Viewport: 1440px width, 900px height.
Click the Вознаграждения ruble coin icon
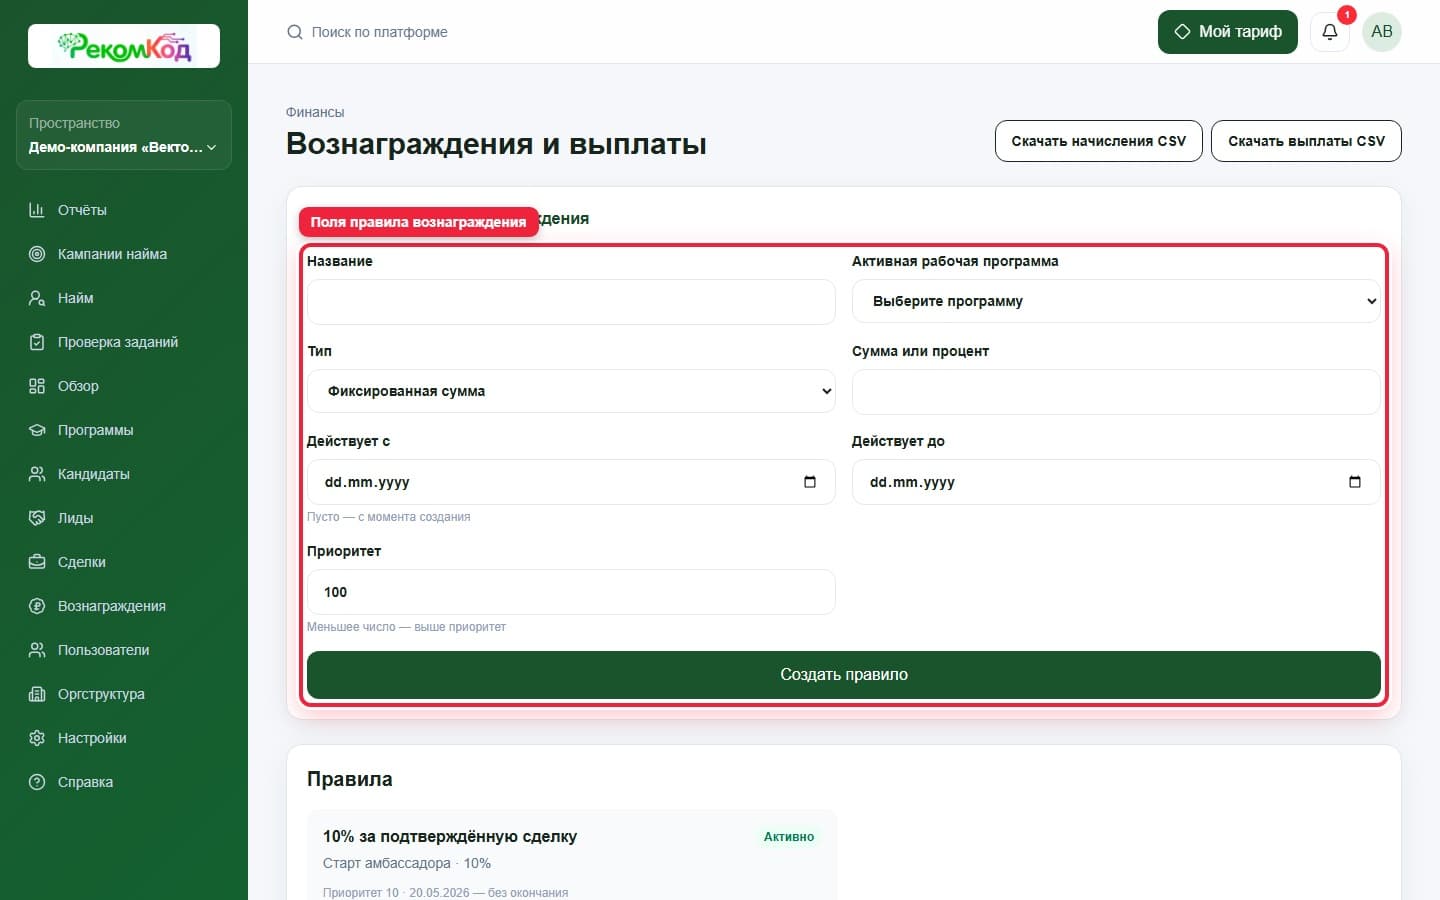point(37,606)
